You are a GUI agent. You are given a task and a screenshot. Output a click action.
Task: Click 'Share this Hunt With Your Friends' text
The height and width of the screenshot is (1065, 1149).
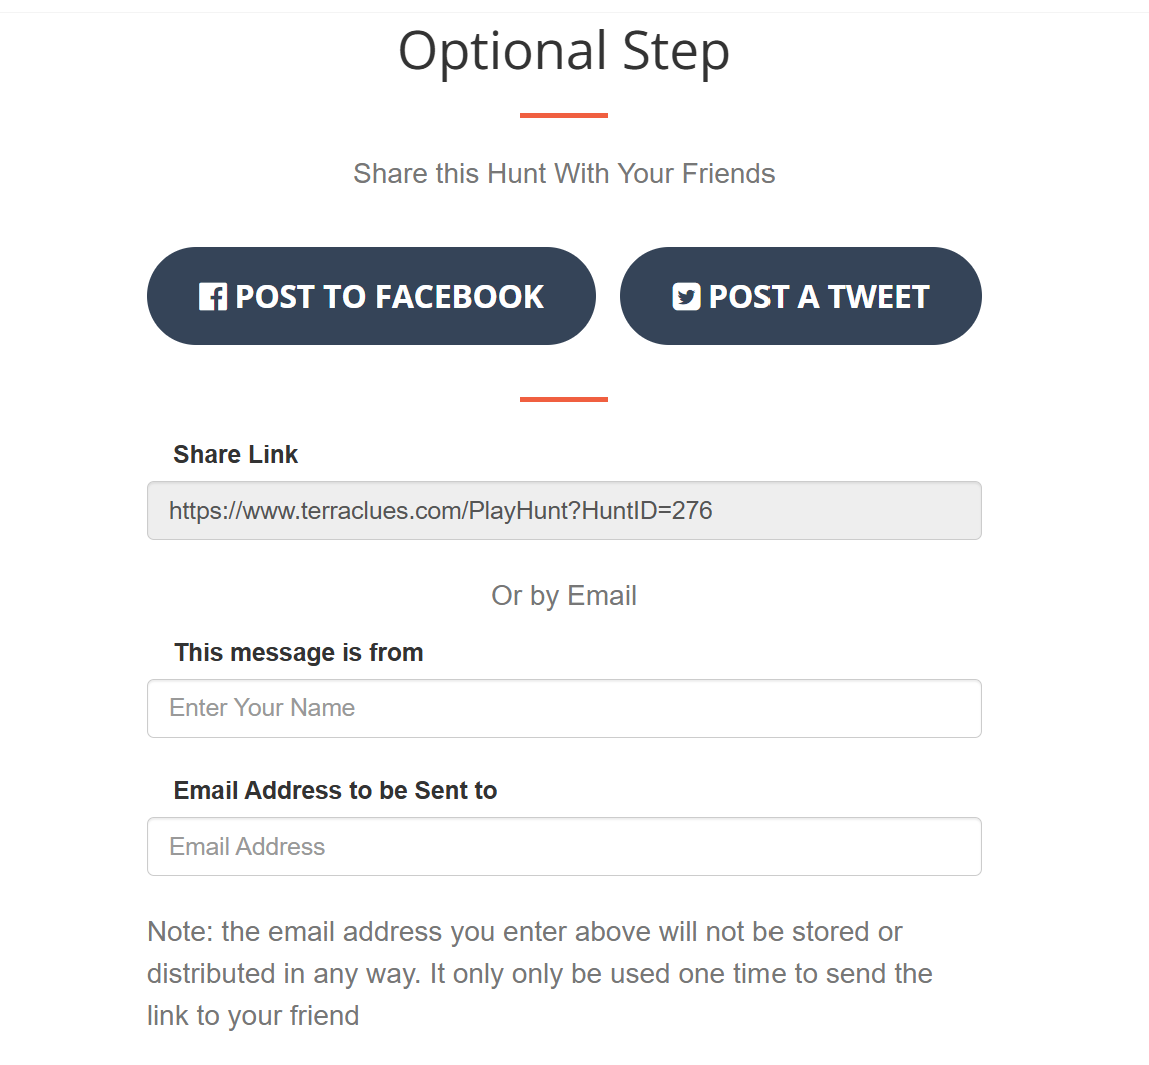[564, 174]
